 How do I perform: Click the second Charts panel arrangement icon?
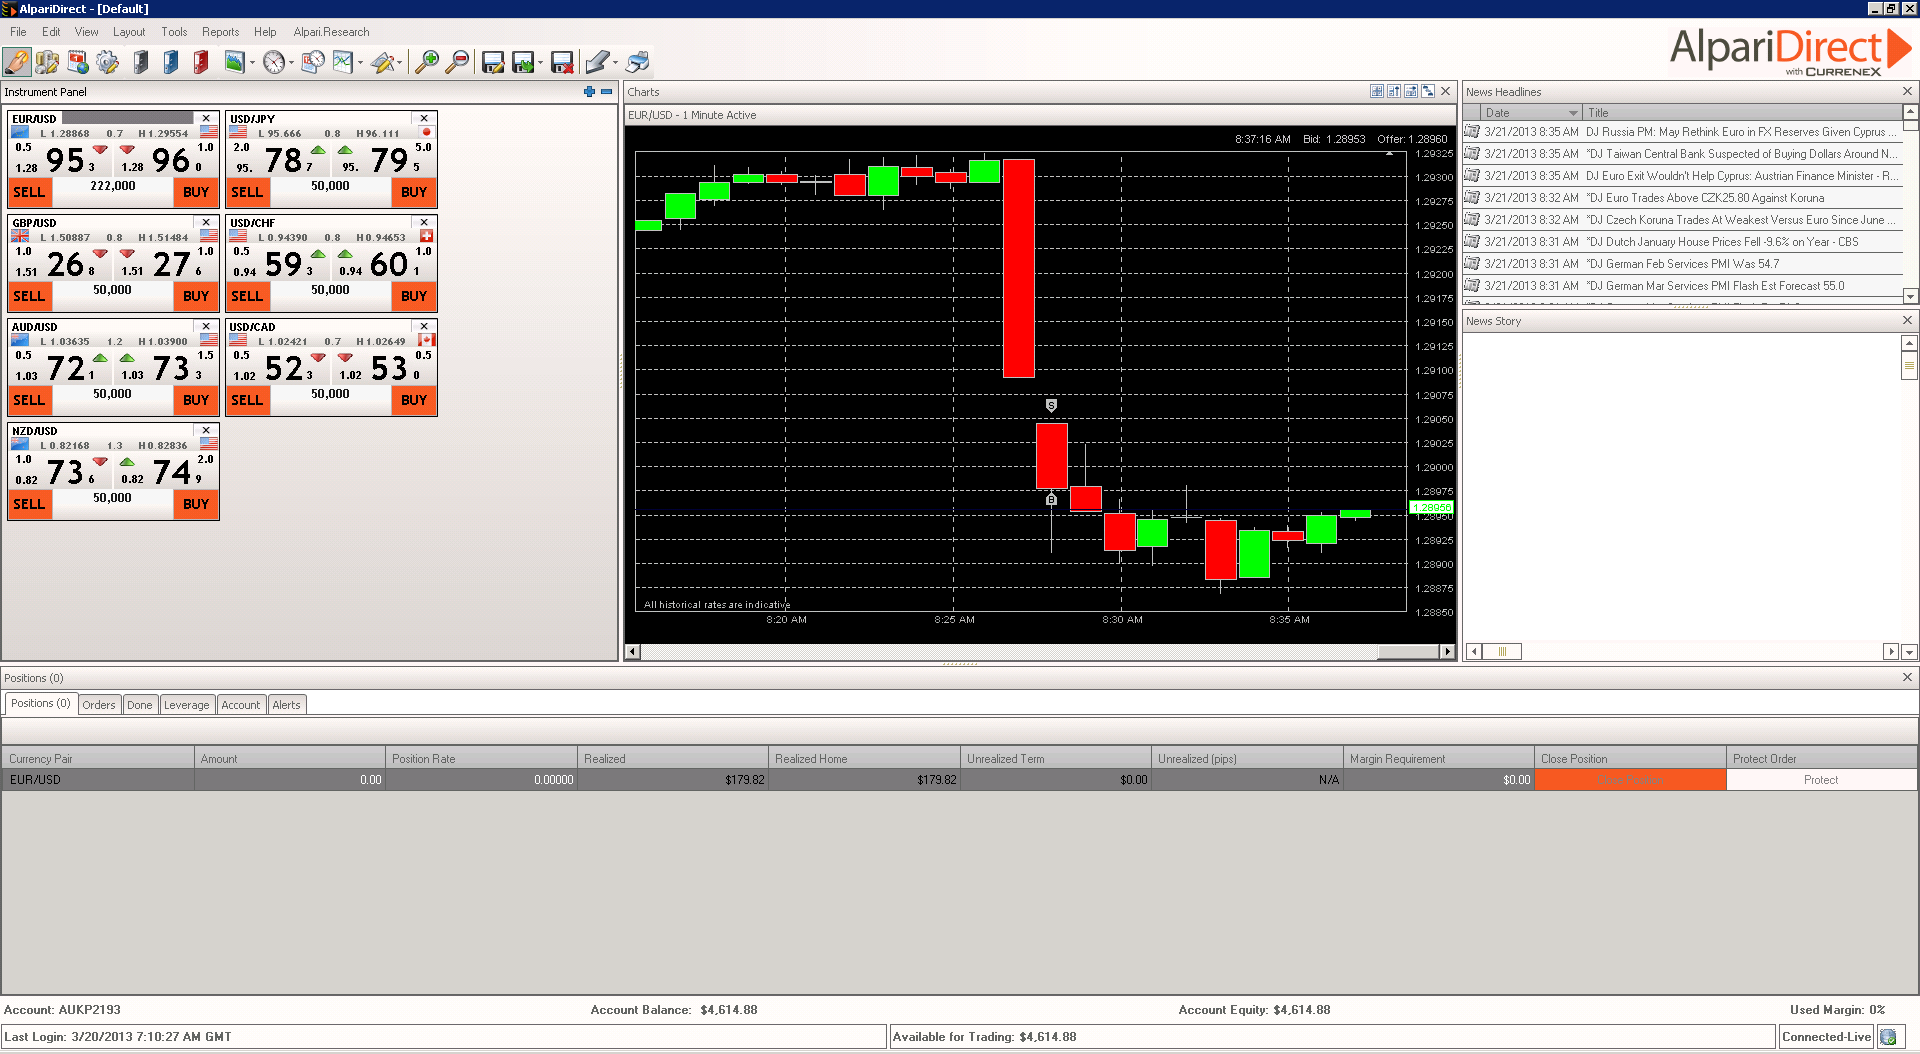(x=1394, y=91)
